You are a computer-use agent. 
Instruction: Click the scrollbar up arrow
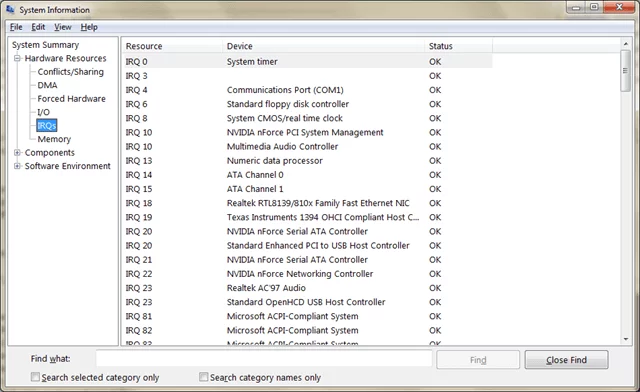click(626, 44)
